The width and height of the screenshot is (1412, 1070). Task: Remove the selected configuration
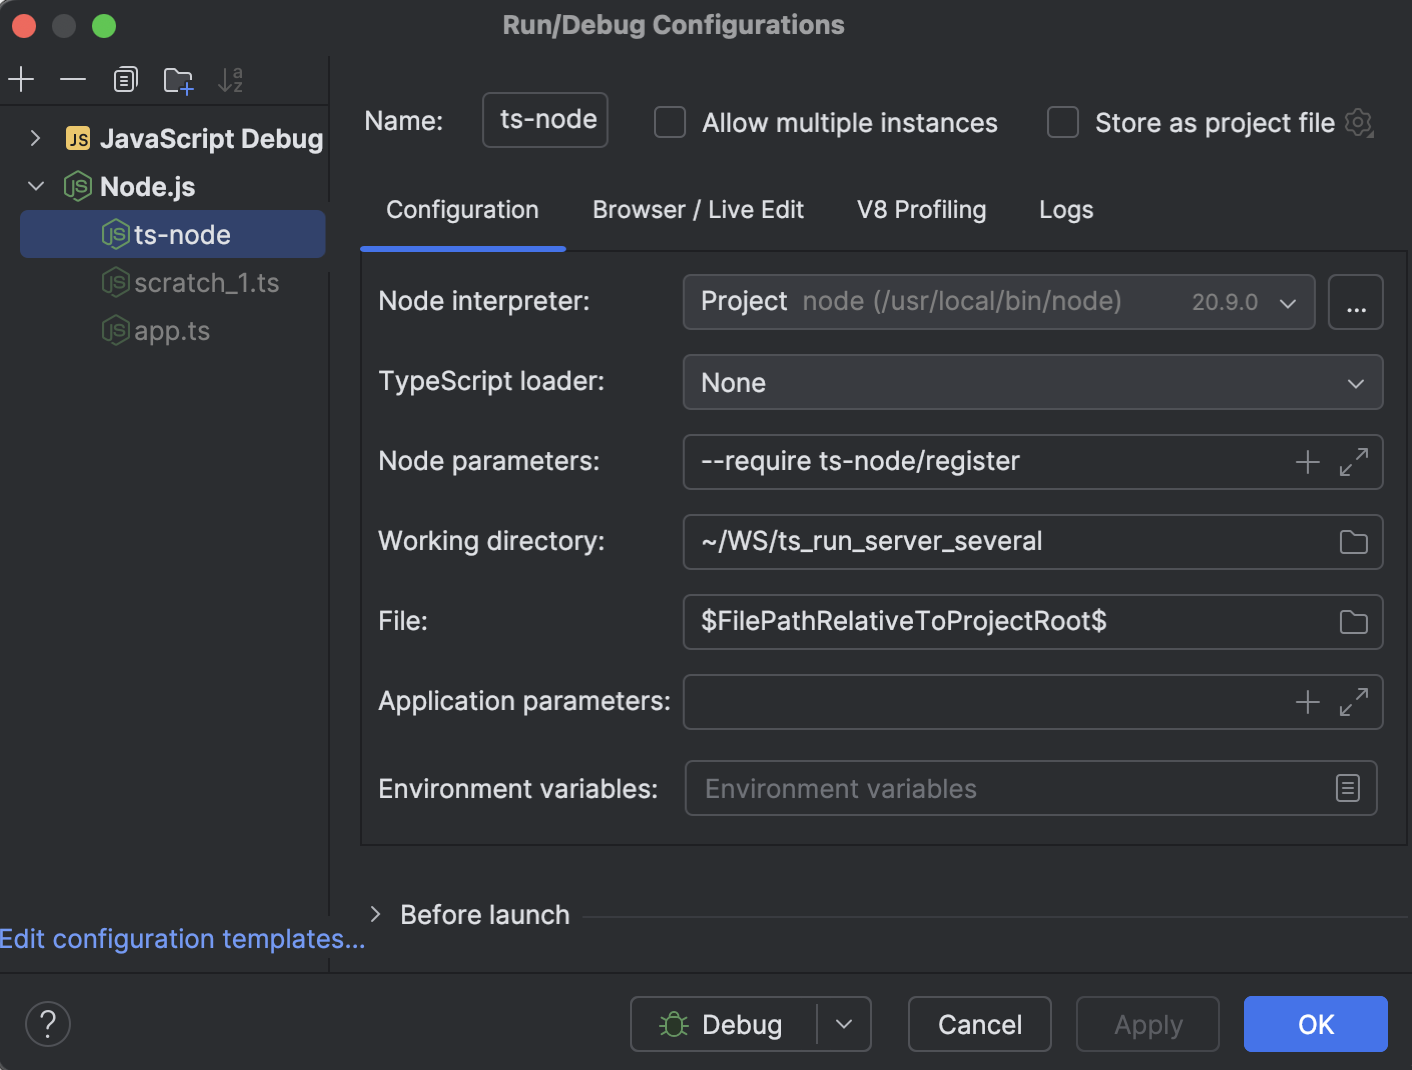[x=71, y=79]
